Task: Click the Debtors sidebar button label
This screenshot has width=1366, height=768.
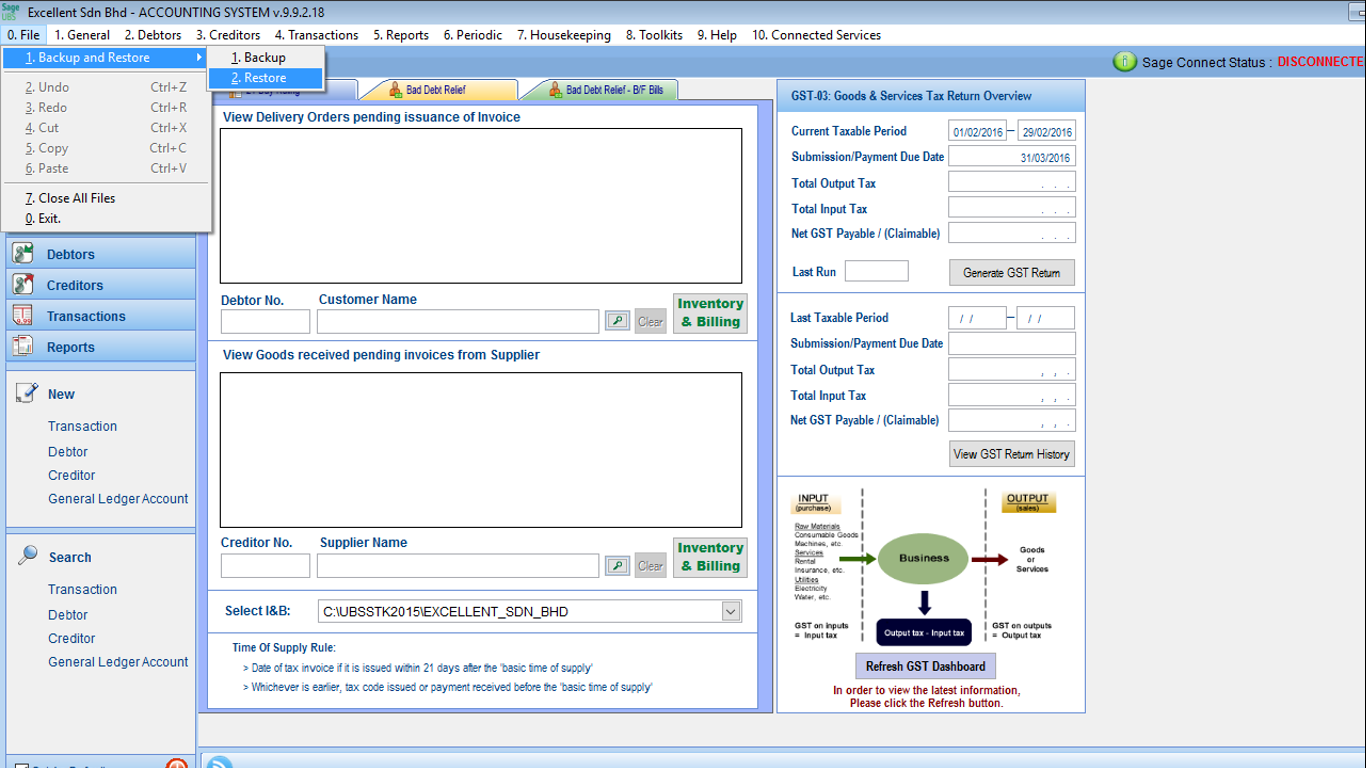Action: (71, 254)
